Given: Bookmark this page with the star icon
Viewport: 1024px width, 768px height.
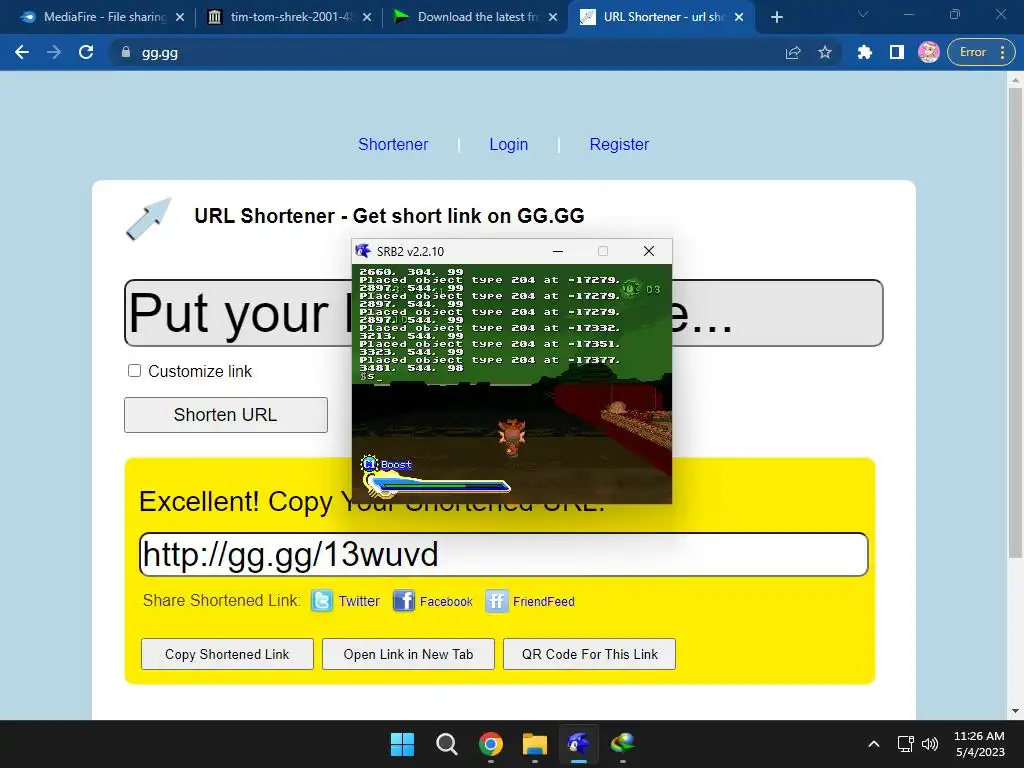Looking at the screenshot, I should pyautogui.click(x=825, y=52).
